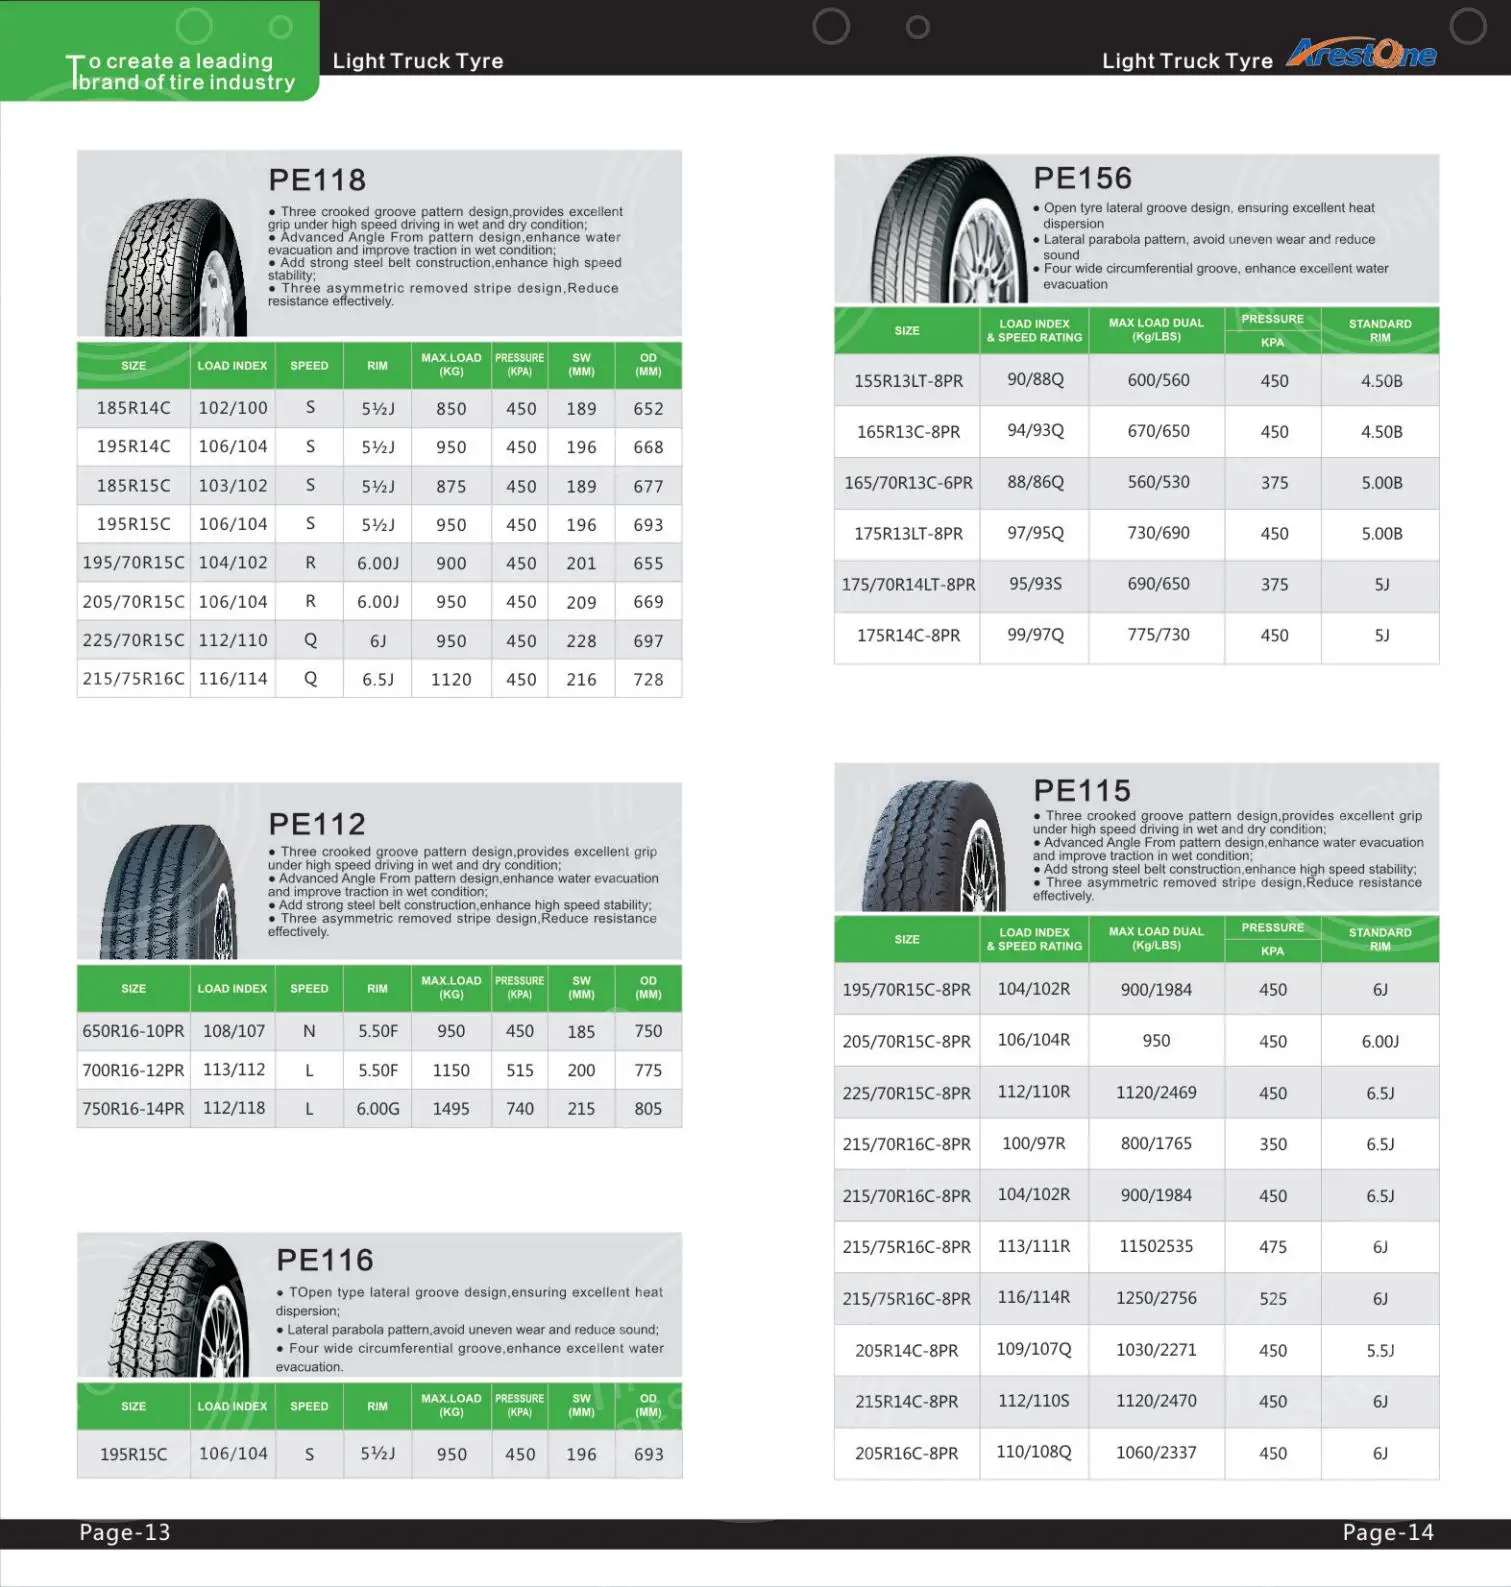Click size 225/70R15C-8PR
This screenshot has height=1587, width=1511.
pyautogui.click(x=906, y=1093)
